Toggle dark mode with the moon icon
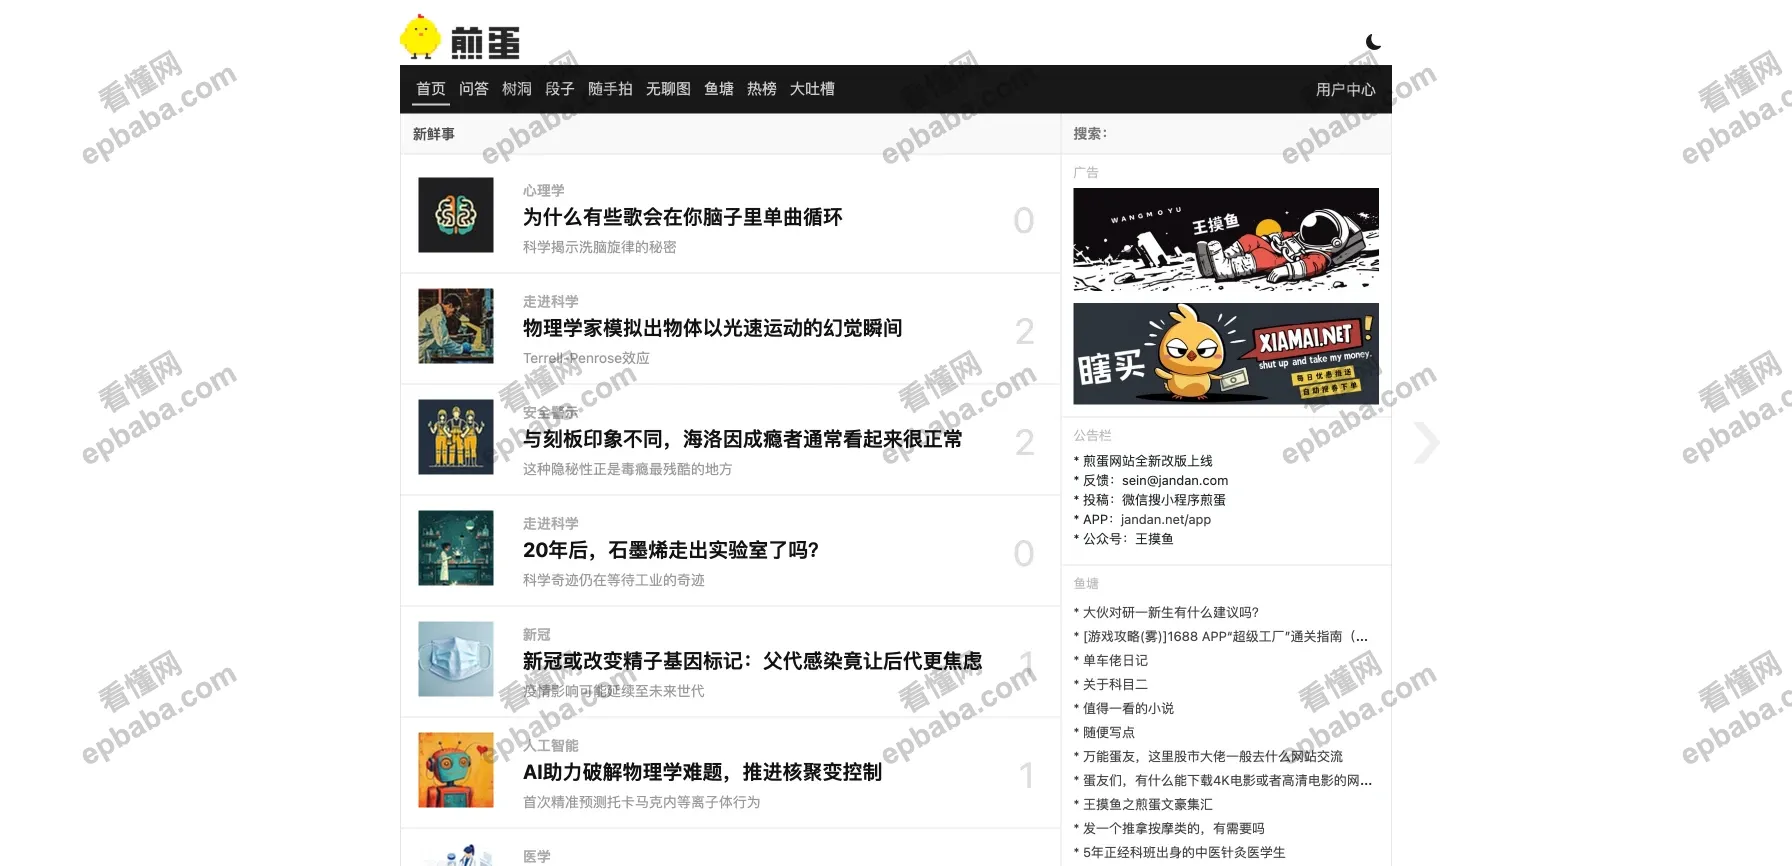Viewport: 1792px width, 866px height. 1373,42
